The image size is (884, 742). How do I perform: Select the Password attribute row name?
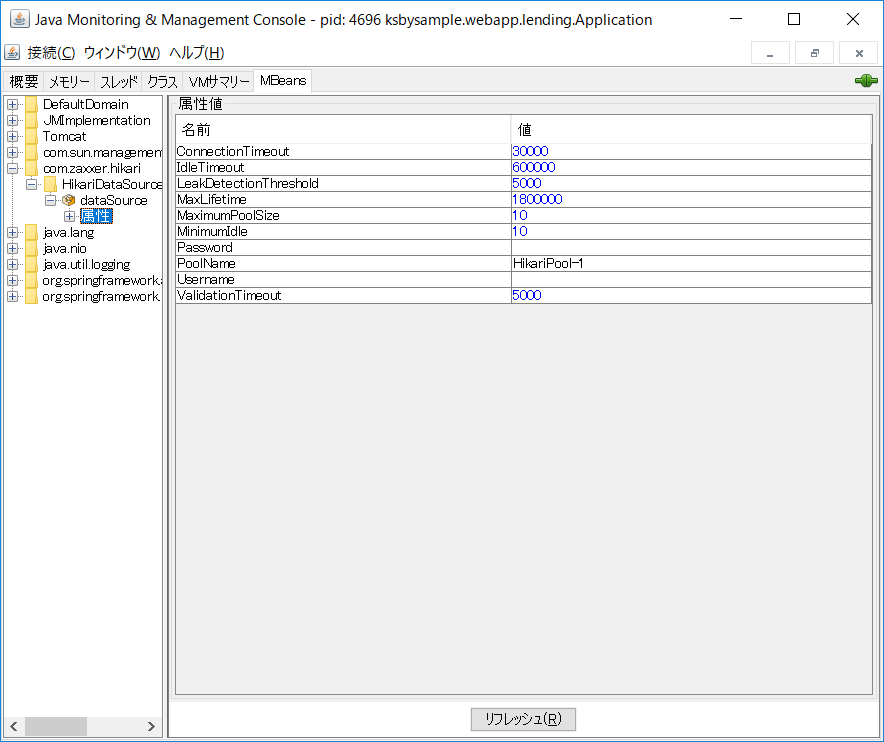[205, 248]
